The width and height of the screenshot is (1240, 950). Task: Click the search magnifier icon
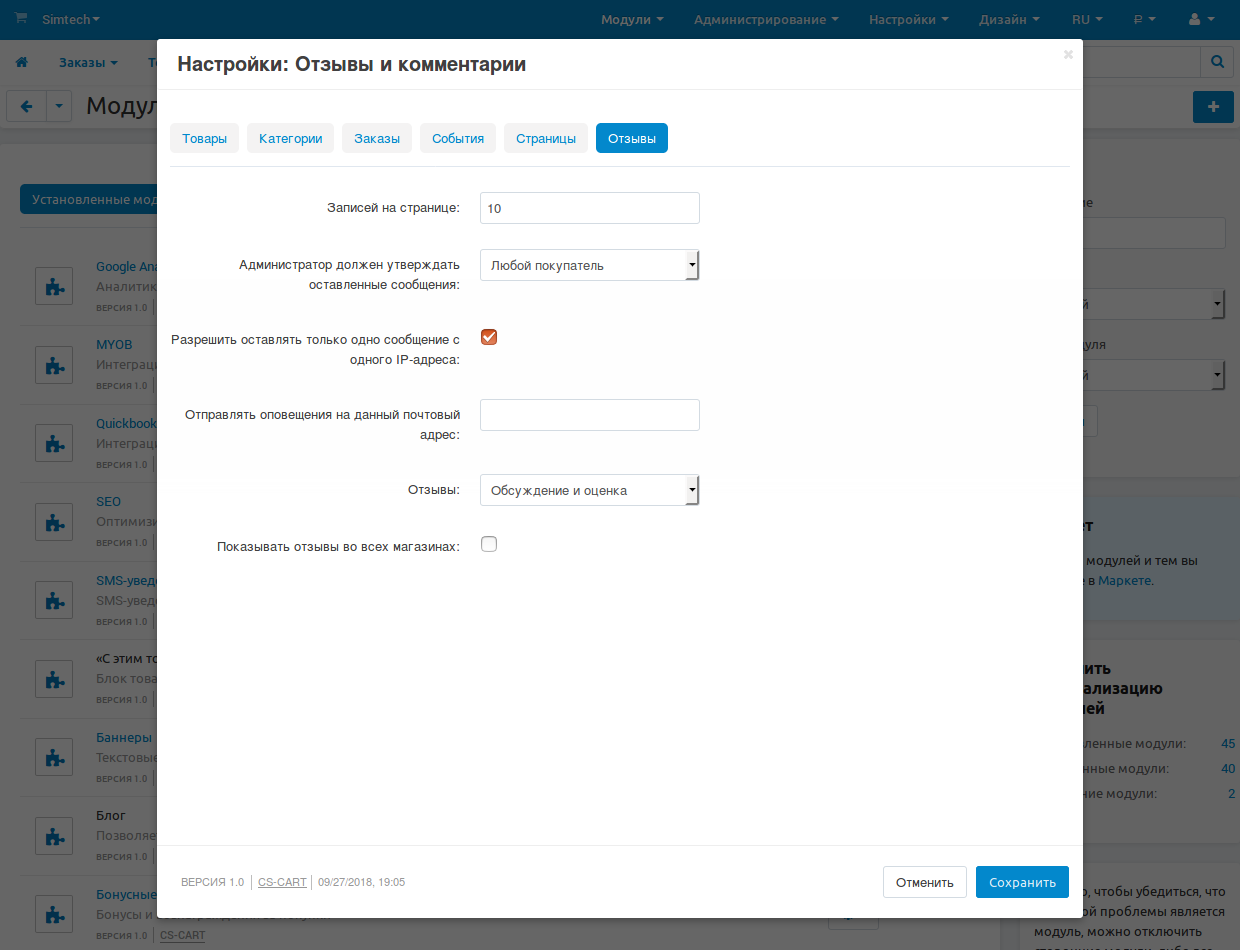coord(1217,62)
